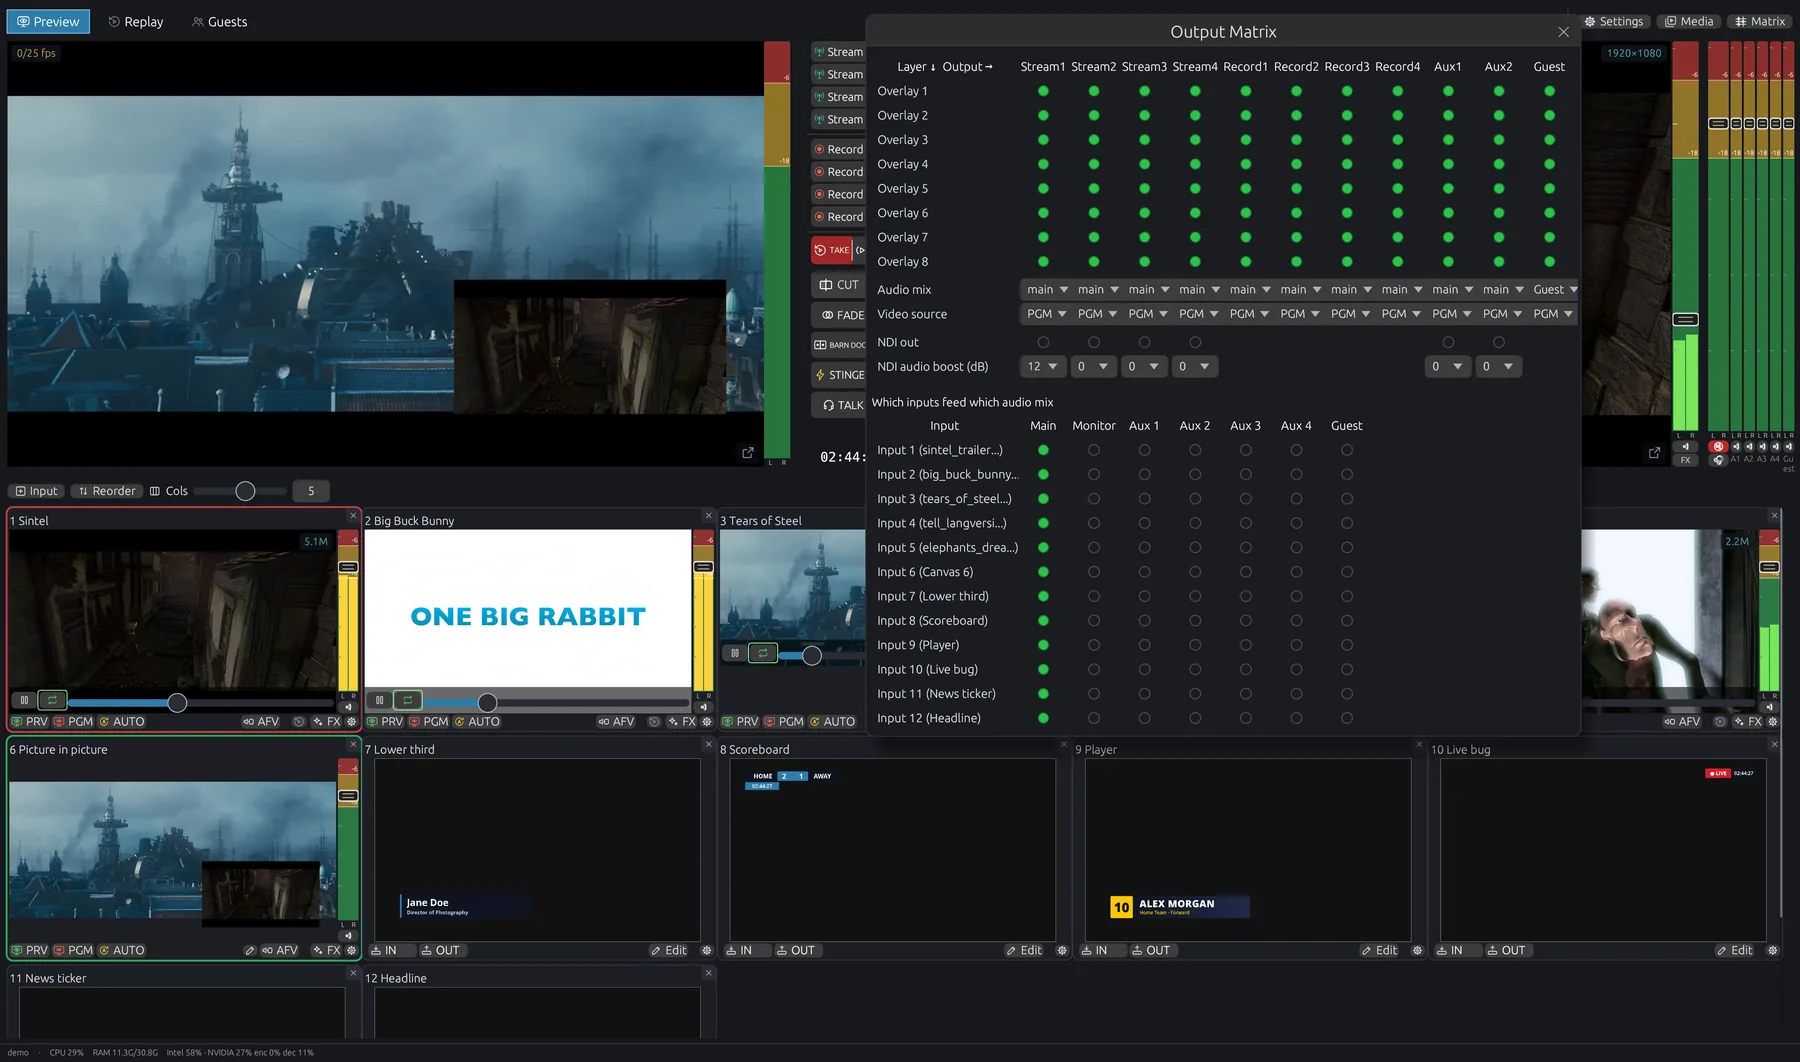1800x1062 pixels.
Task: Select the FADE transition
Action: [839, 315]
